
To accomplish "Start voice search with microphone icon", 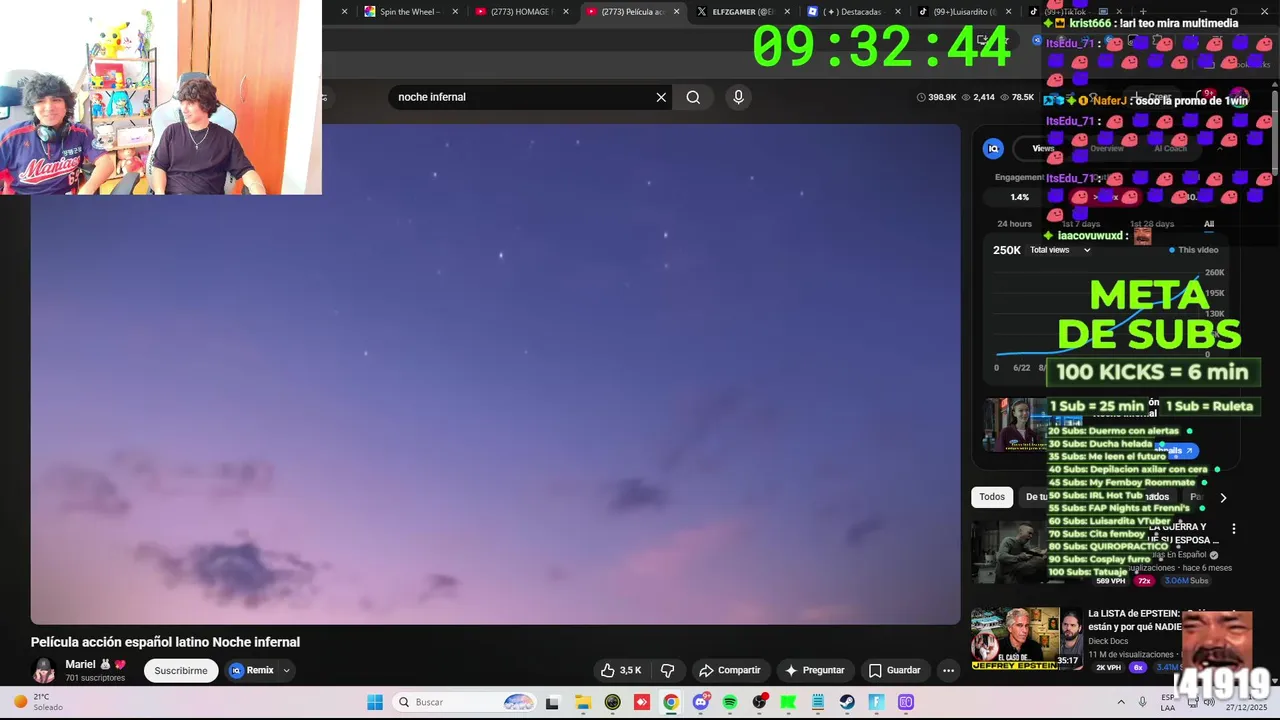I will click(738, 97).
